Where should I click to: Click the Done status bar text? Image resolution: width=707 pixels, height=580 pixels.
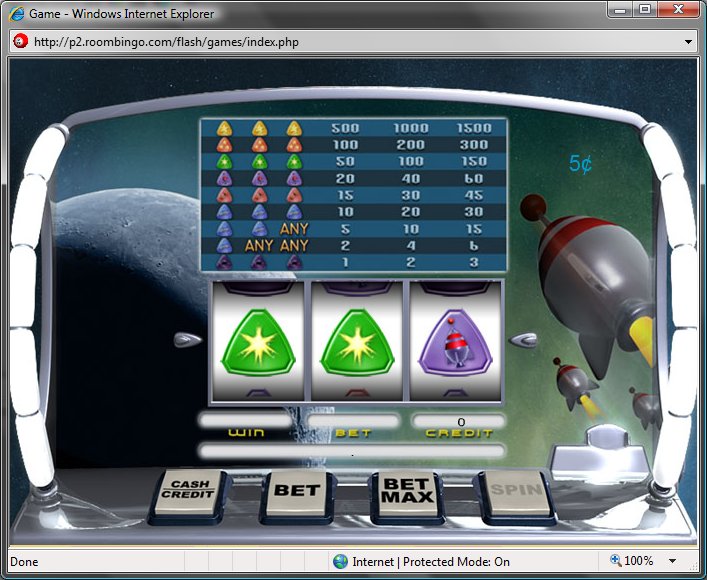(x=24, y=562)
